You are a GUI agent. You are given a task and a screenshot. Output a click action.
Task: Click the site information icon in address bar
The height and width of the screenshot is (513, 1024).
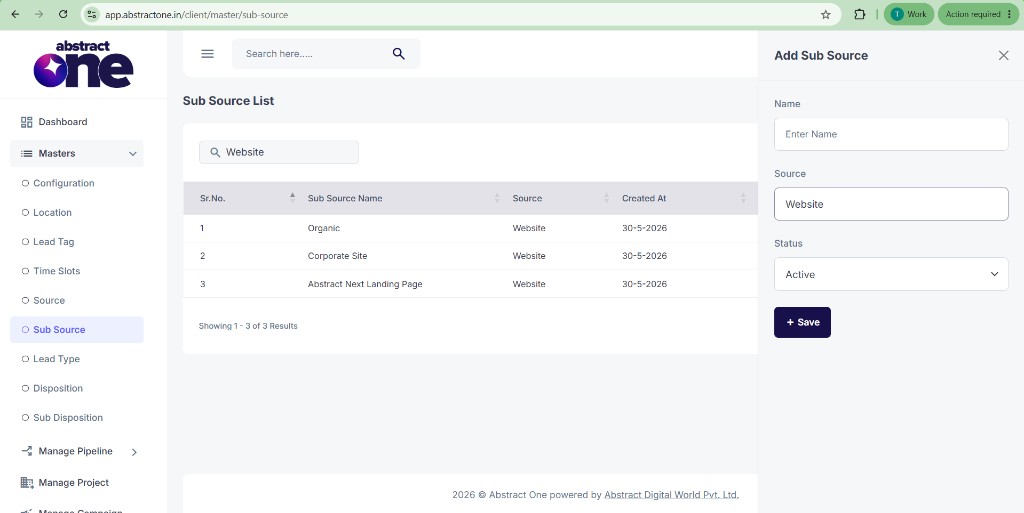point(92,14)
